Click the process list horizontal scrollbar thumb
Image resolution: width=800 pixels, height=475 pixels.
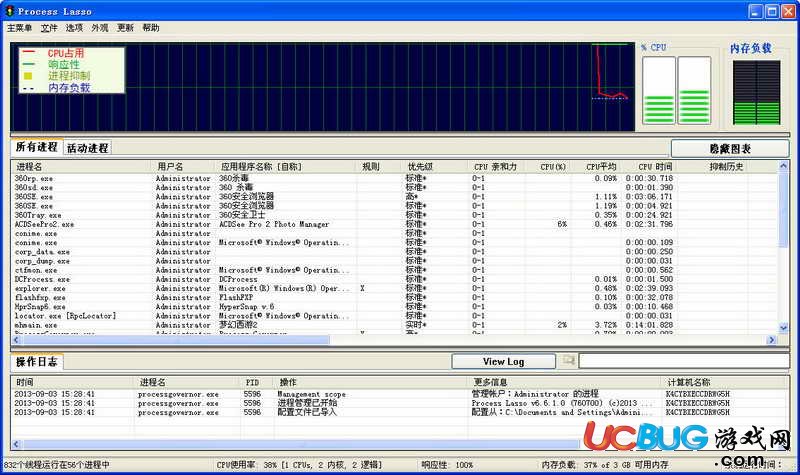[x=176, y=340]
